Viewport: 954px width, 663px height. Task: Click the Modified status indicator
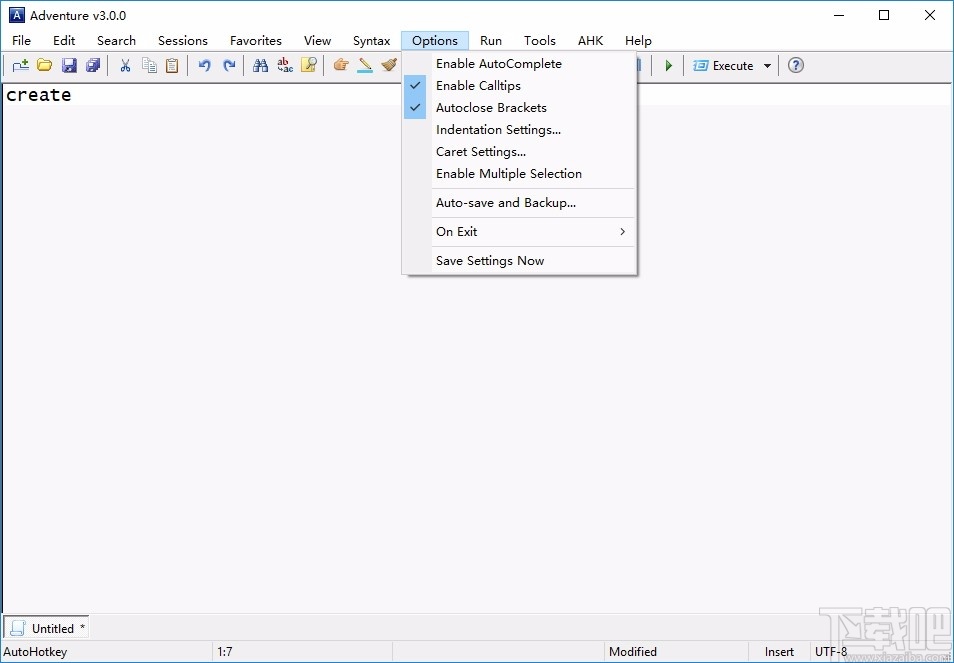(x=633, y=651)
